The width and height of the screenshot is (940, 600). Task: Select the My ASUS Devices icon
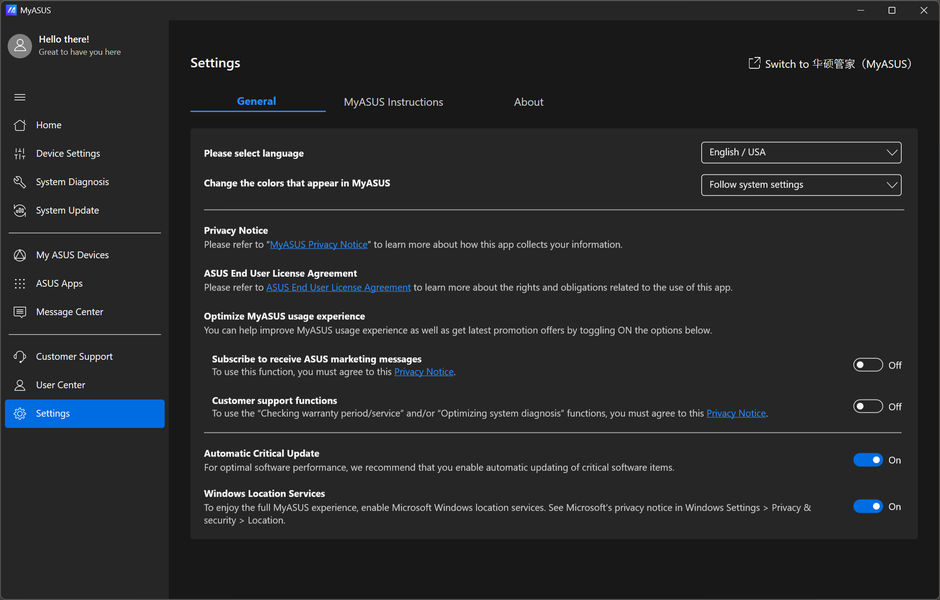click(x=20, y=255)
